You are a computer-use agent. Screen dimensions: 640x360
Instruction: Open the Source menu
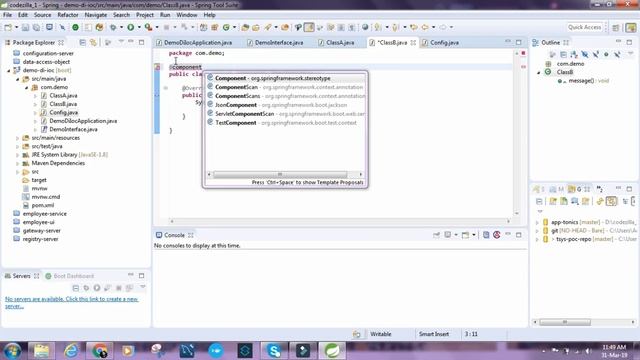tap(42, 15)
